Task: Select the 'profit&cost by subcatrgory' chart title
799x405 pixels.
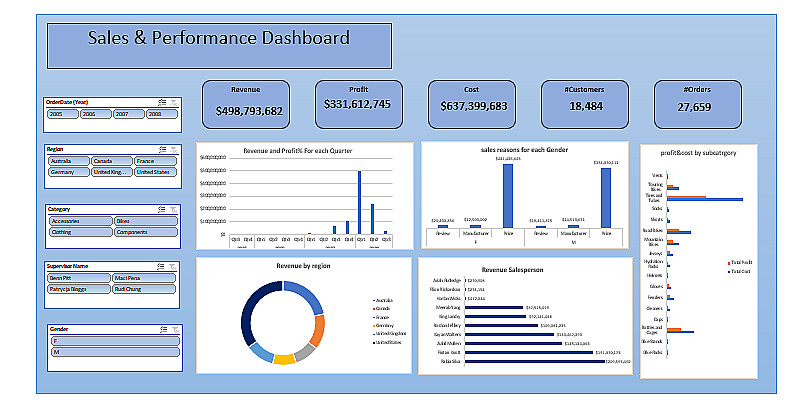Action: click(x=698, y=153)
